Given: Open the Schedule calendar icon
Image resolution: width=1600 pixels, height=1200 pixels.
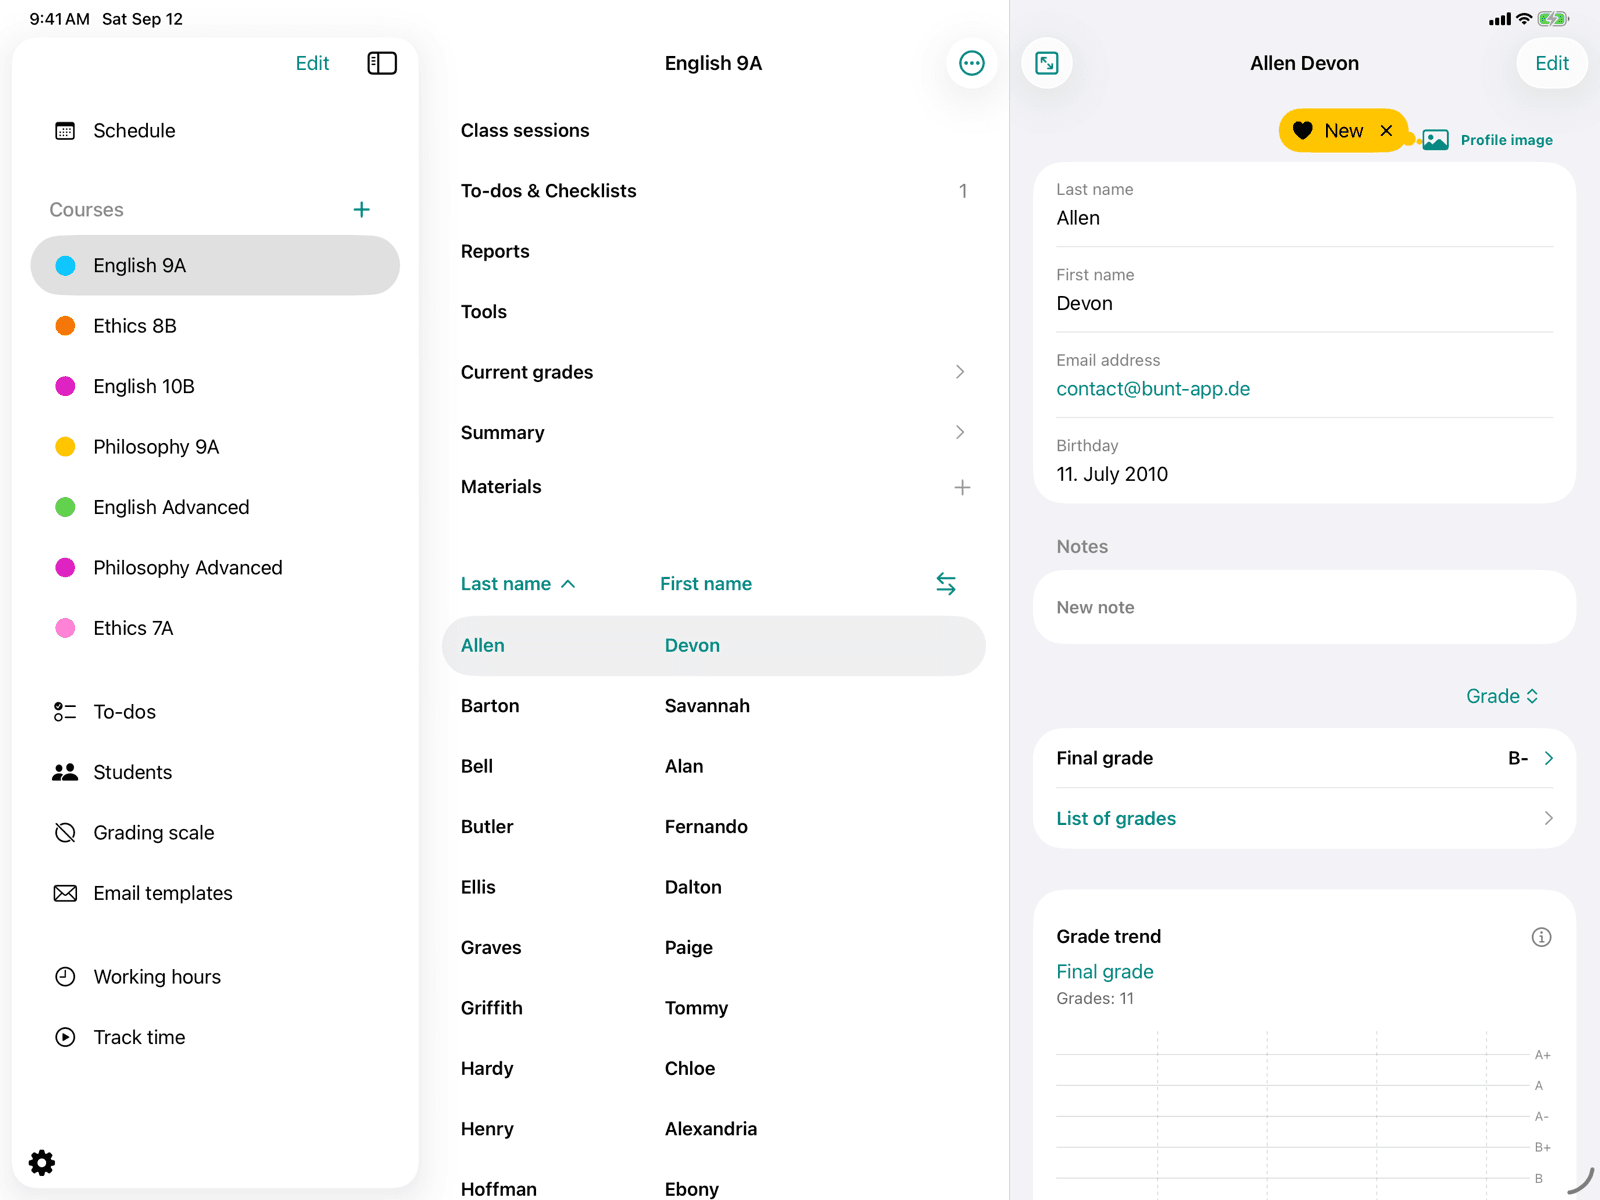Looking at the screenshot, I should pyautogui.click(x=65, y=131).
